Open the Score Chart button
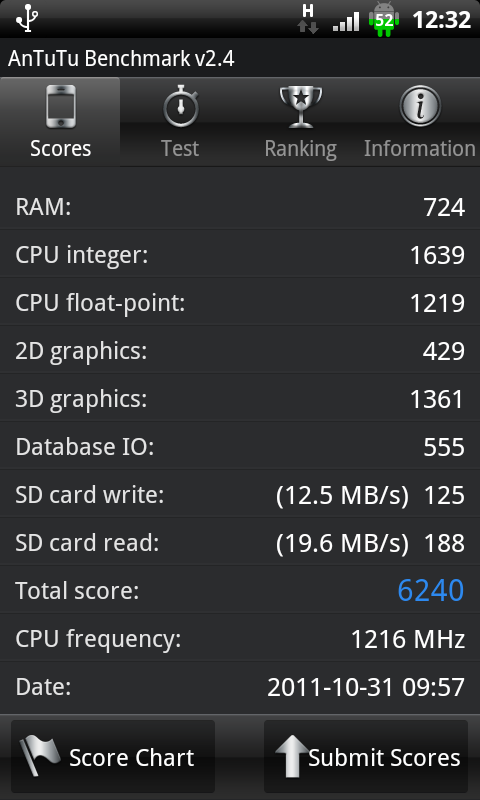 [x=113, y=756]
